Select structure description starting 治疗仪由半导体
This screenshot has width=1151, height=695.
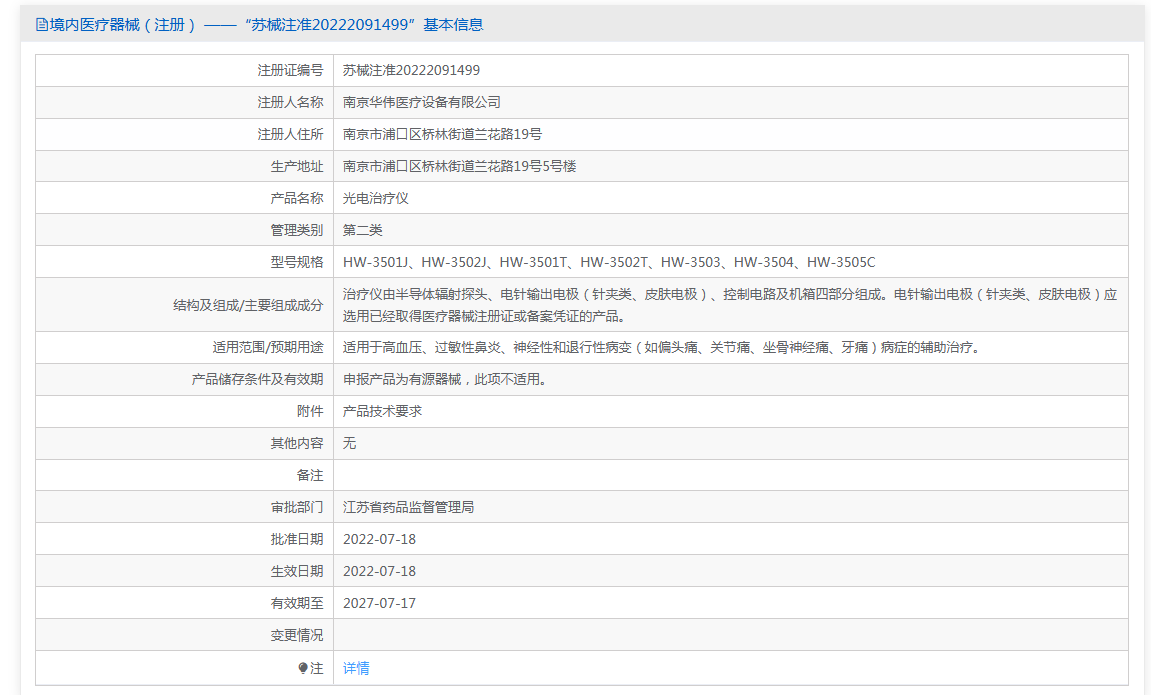point(730,305)
